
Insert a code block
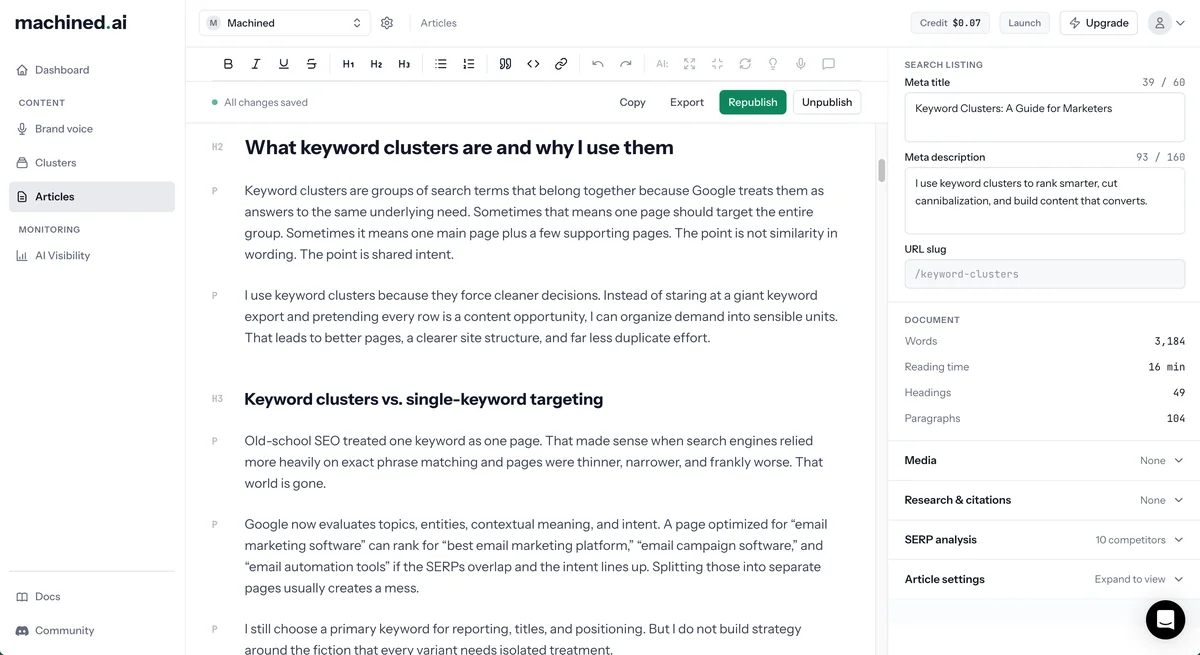[x=533, y=64]
